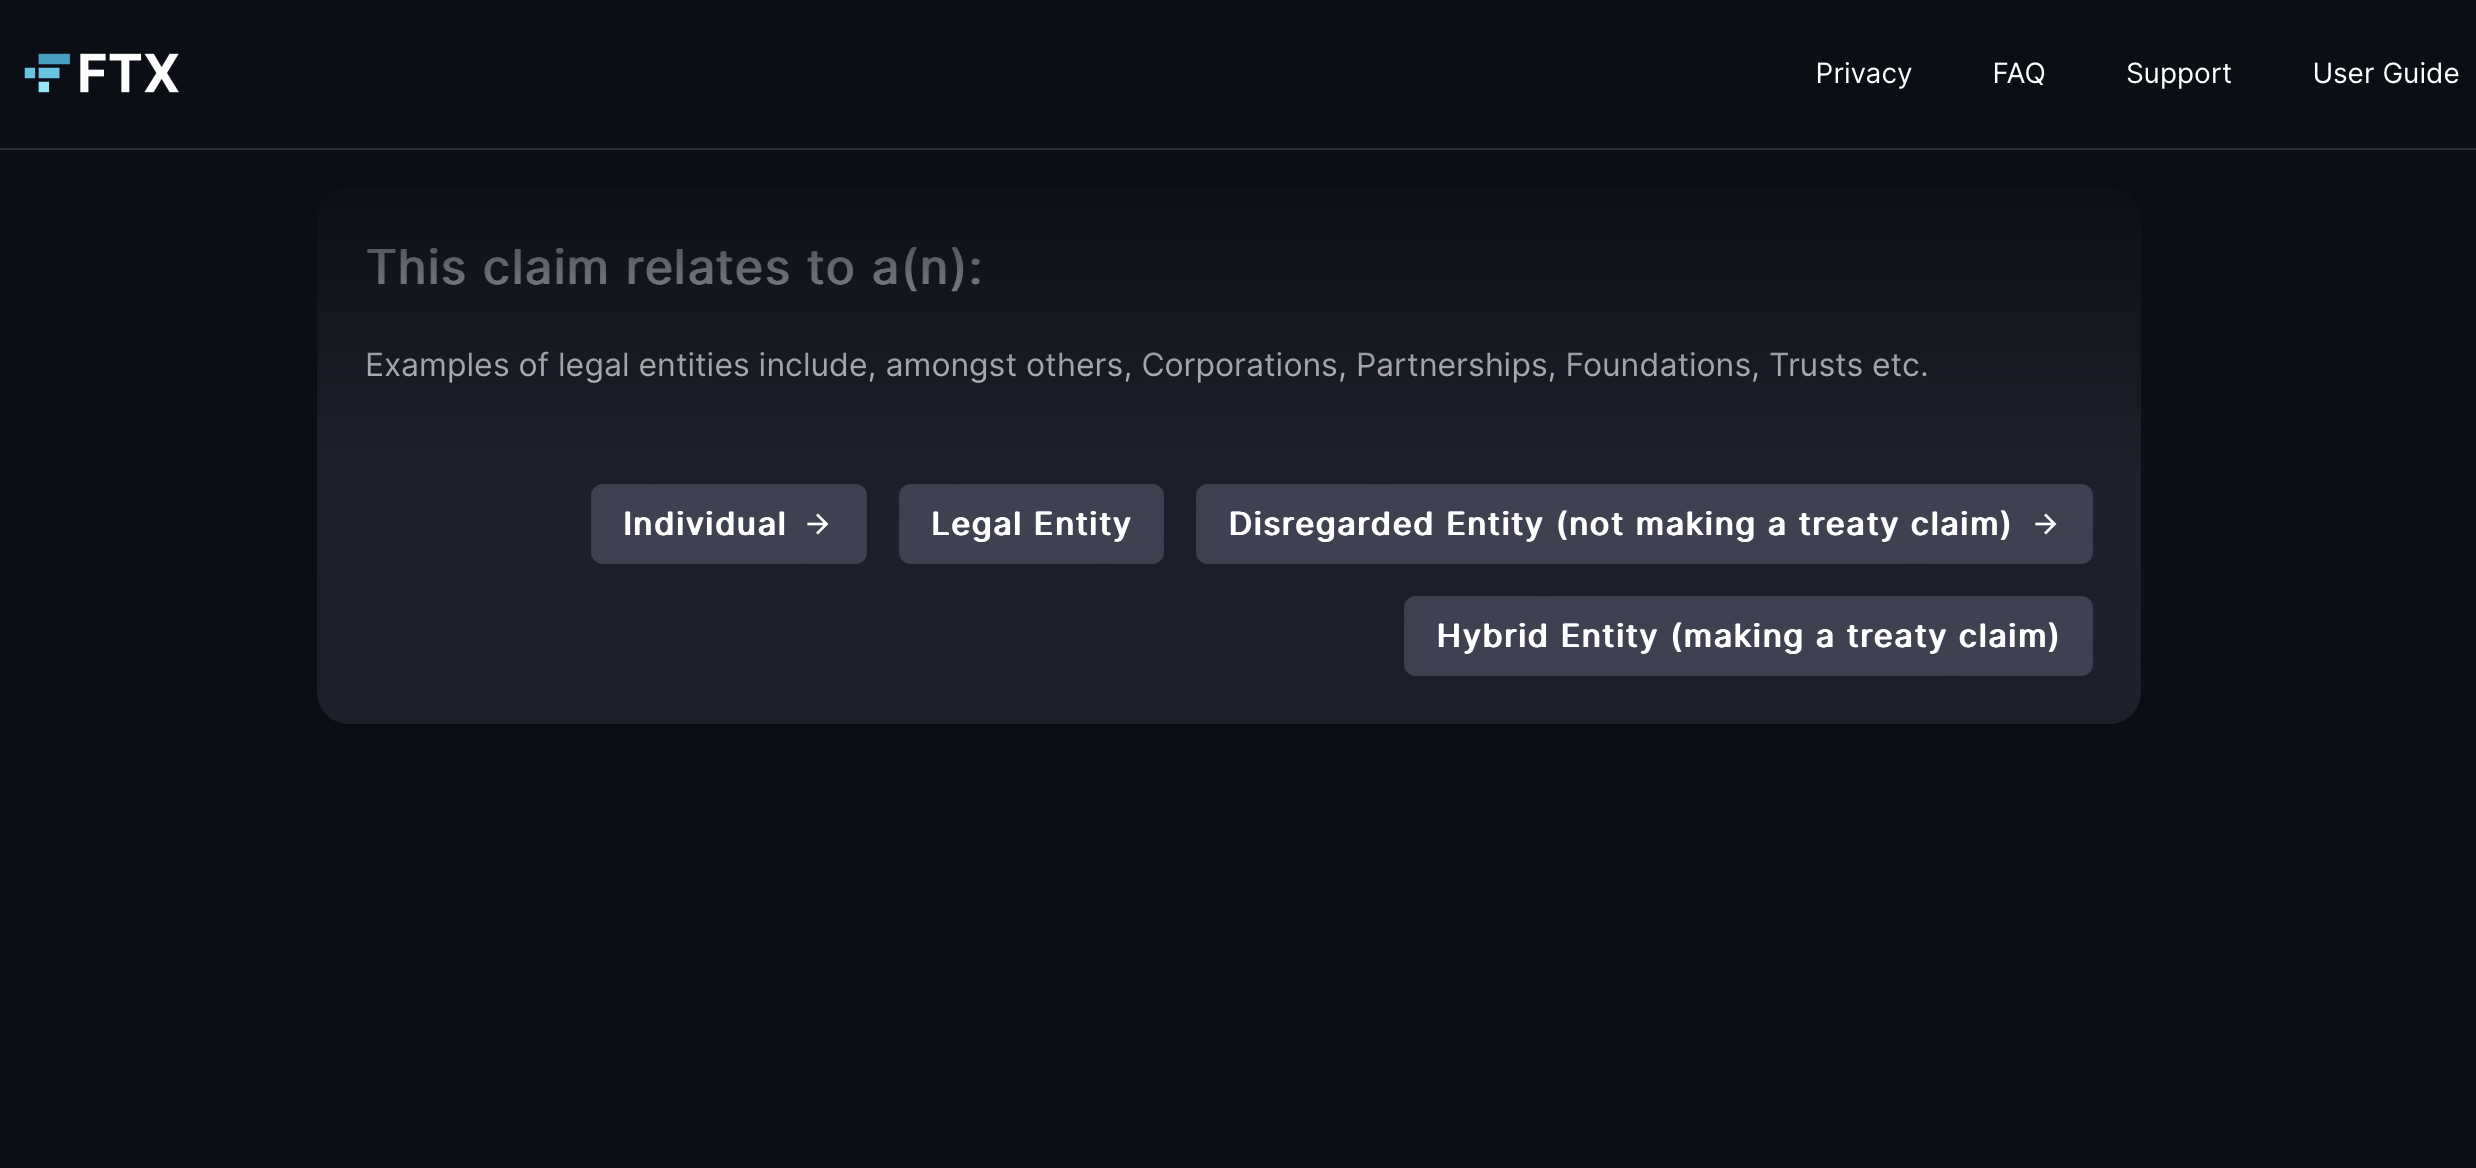This screenshot has height=1168, width=2476.
Task: Click "Trusts etc." in the description
Action: [x=1848, y=365]
